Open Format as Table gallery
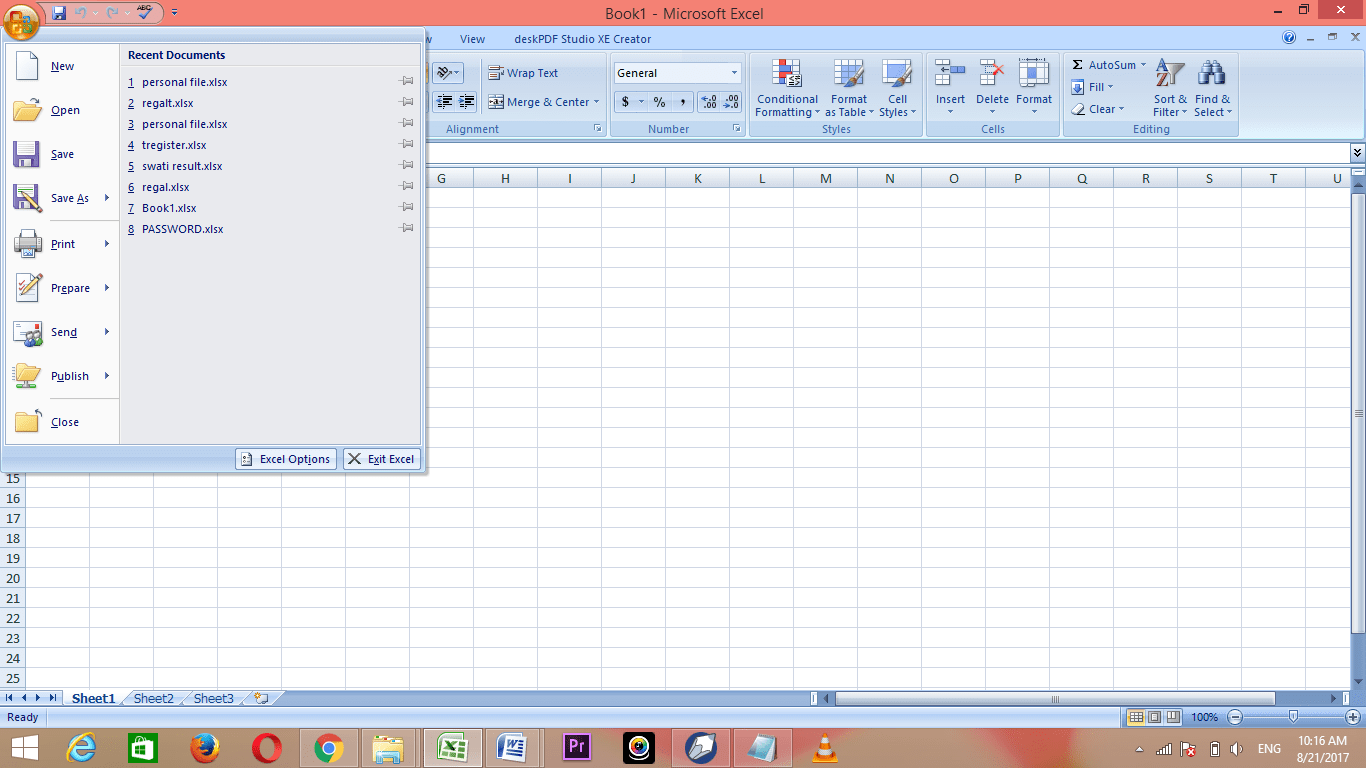 pyautogui.click(x=849, y=88)
